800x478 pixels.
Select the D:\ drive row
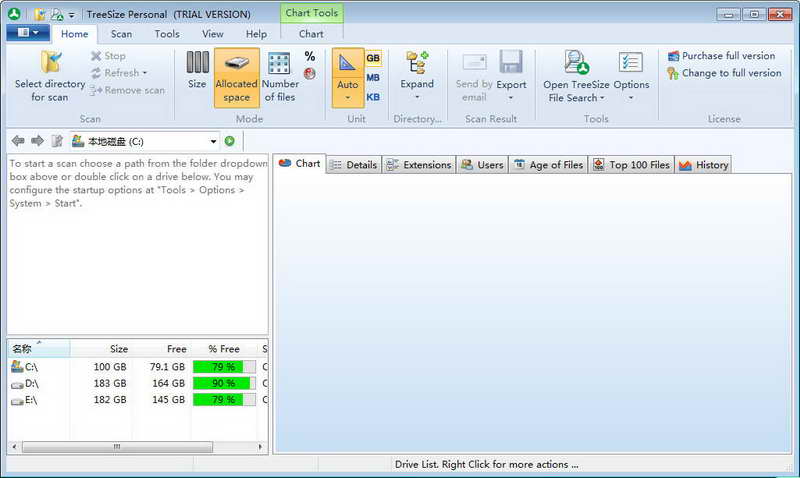(x=137, y=383)
